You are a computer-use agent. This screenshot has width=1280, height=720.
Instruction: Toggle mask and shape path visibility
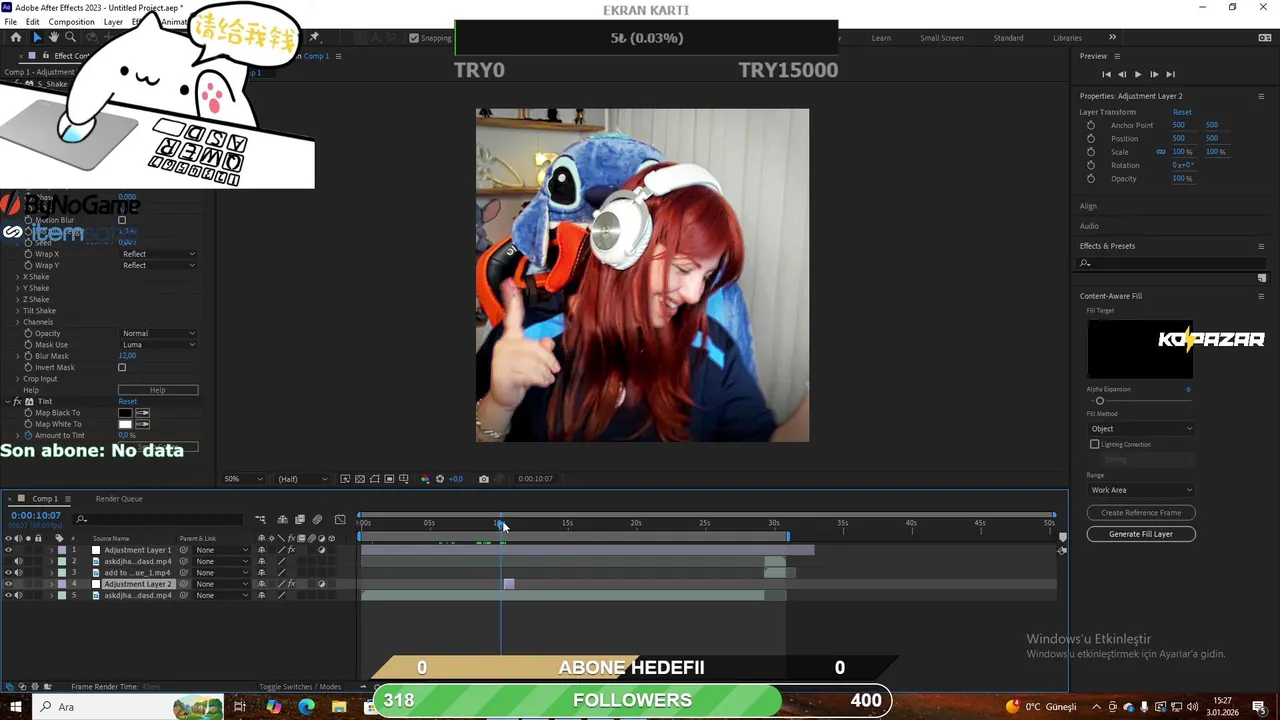pos(375,479)
